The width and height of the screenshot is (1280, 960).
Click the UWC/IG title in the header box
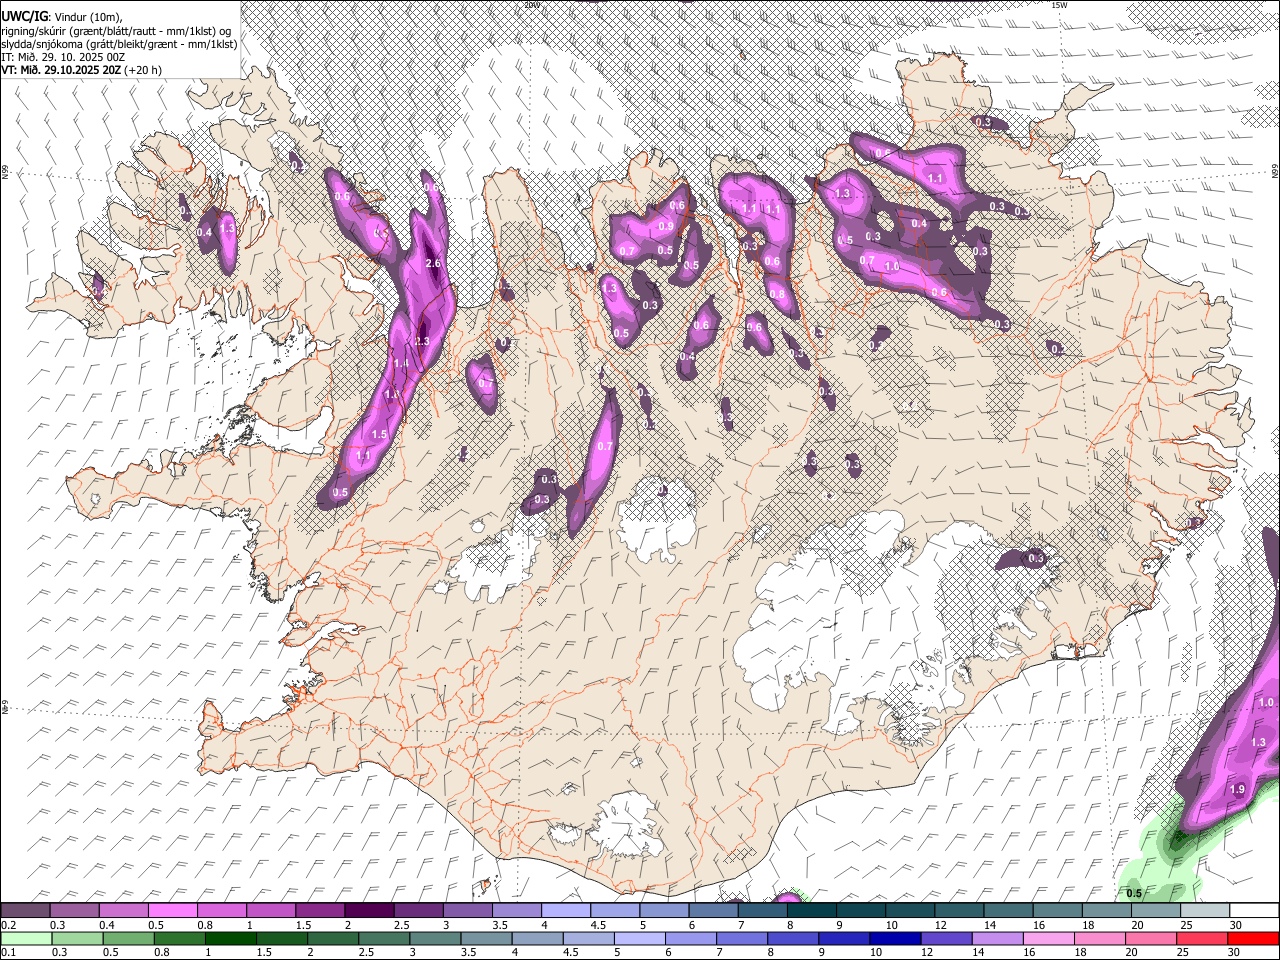pyautogui.click(x=24, y=16)
